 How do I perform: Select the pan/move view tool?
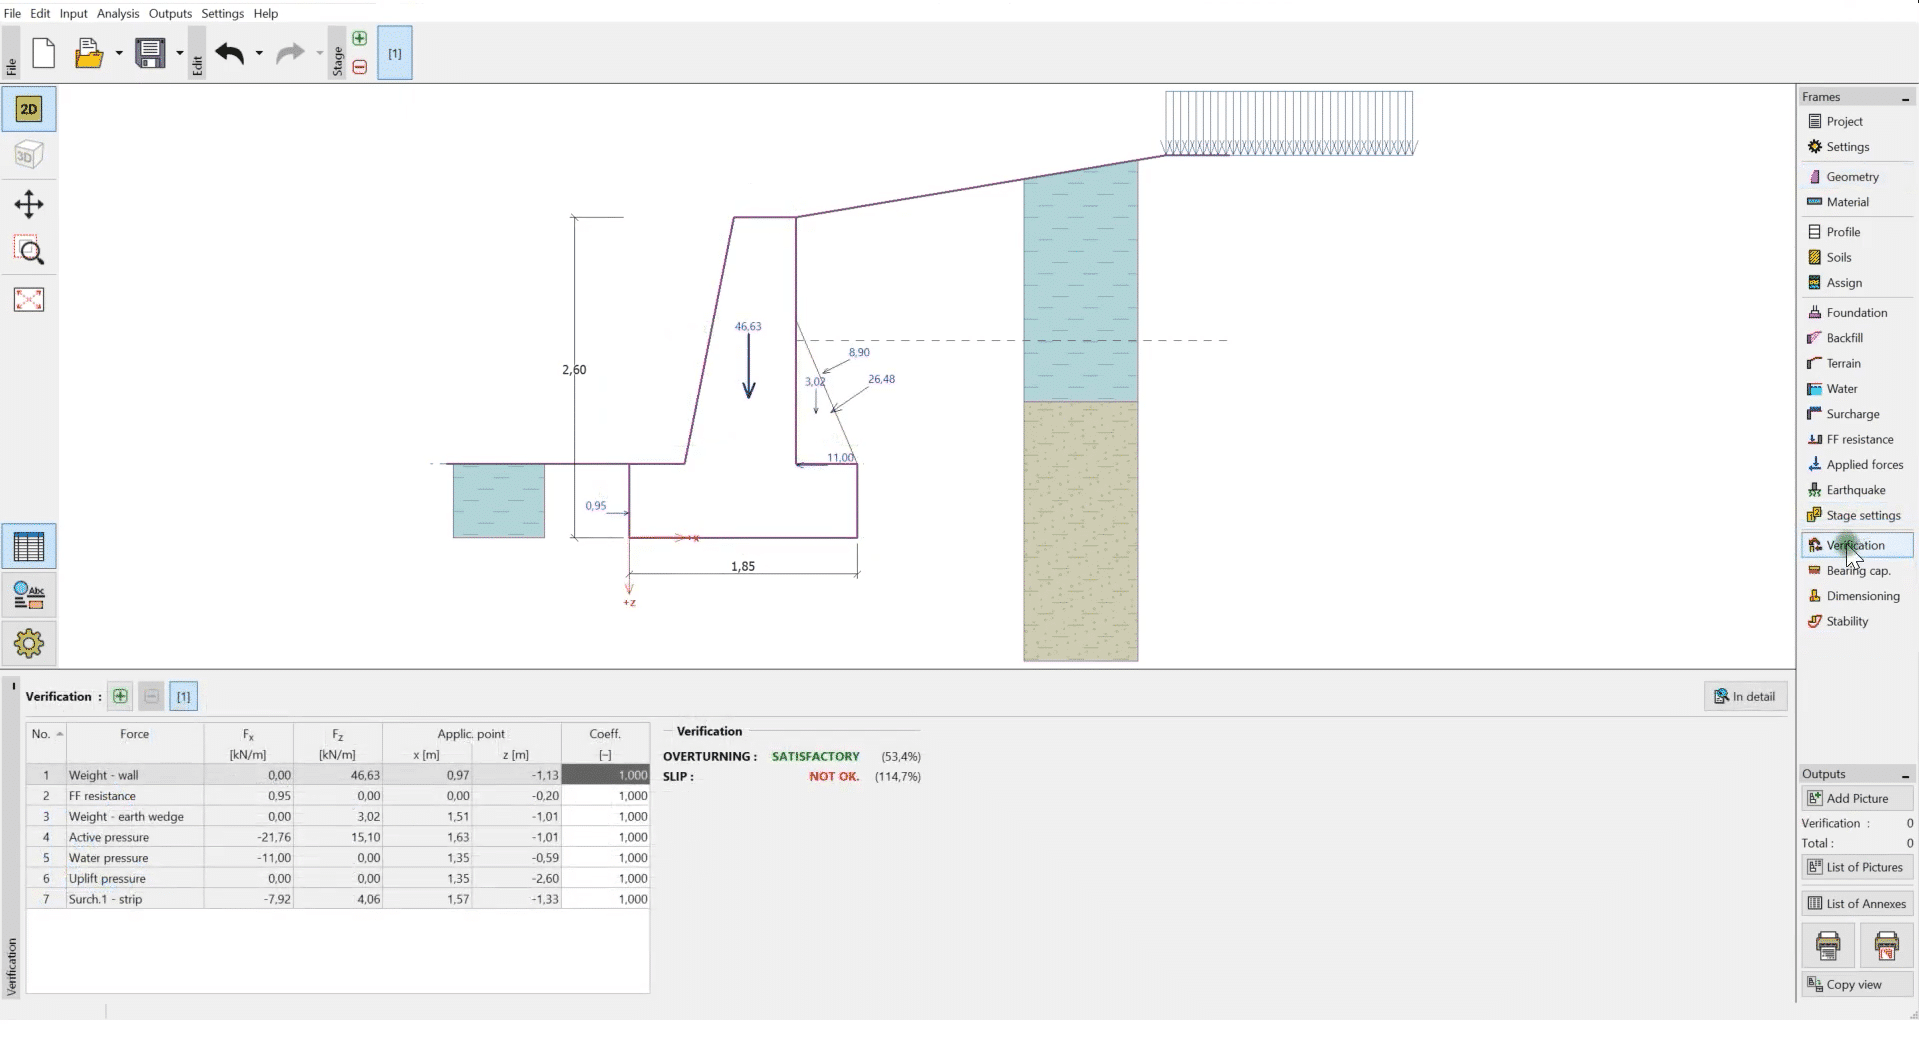(29, 205)
